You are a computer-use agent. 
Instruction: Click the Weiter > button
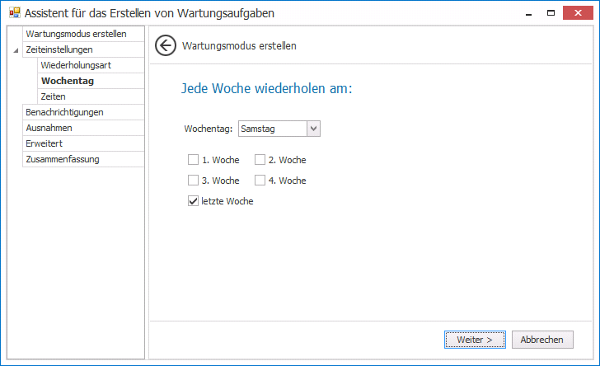click(x=474, y=340)
